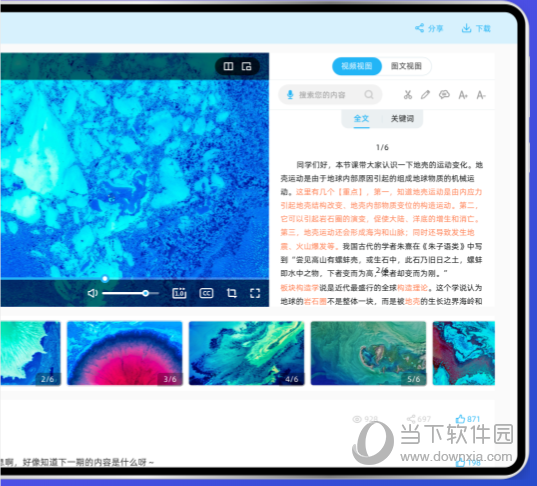Image resolution: width=537 pixels, height=486 pixels.
Task: Increase transcript font size with A+
Action: [463, 95]
